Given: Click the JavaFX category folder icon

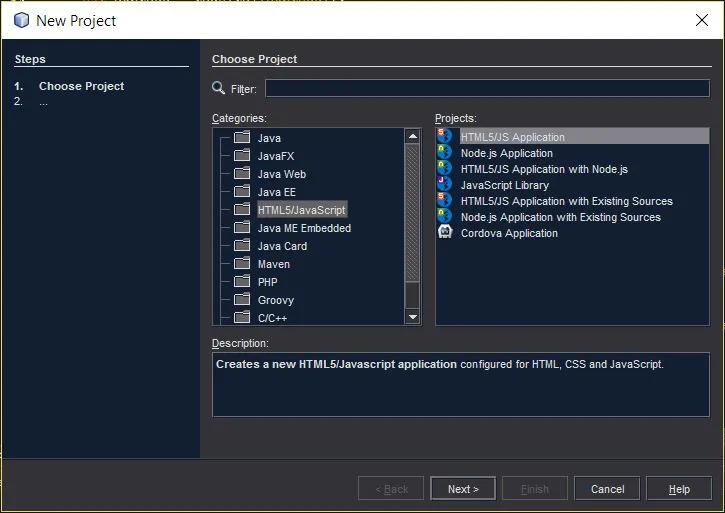Looking at the screenshot, I should pos(242,155).
